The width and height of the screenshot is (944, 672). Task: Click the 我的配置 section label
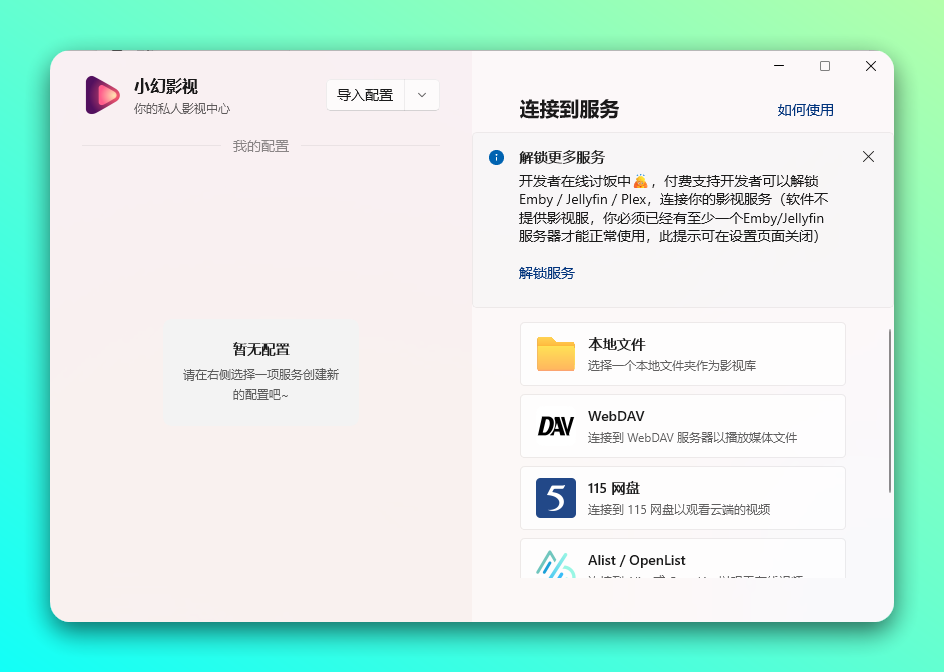tap(261, 146)
